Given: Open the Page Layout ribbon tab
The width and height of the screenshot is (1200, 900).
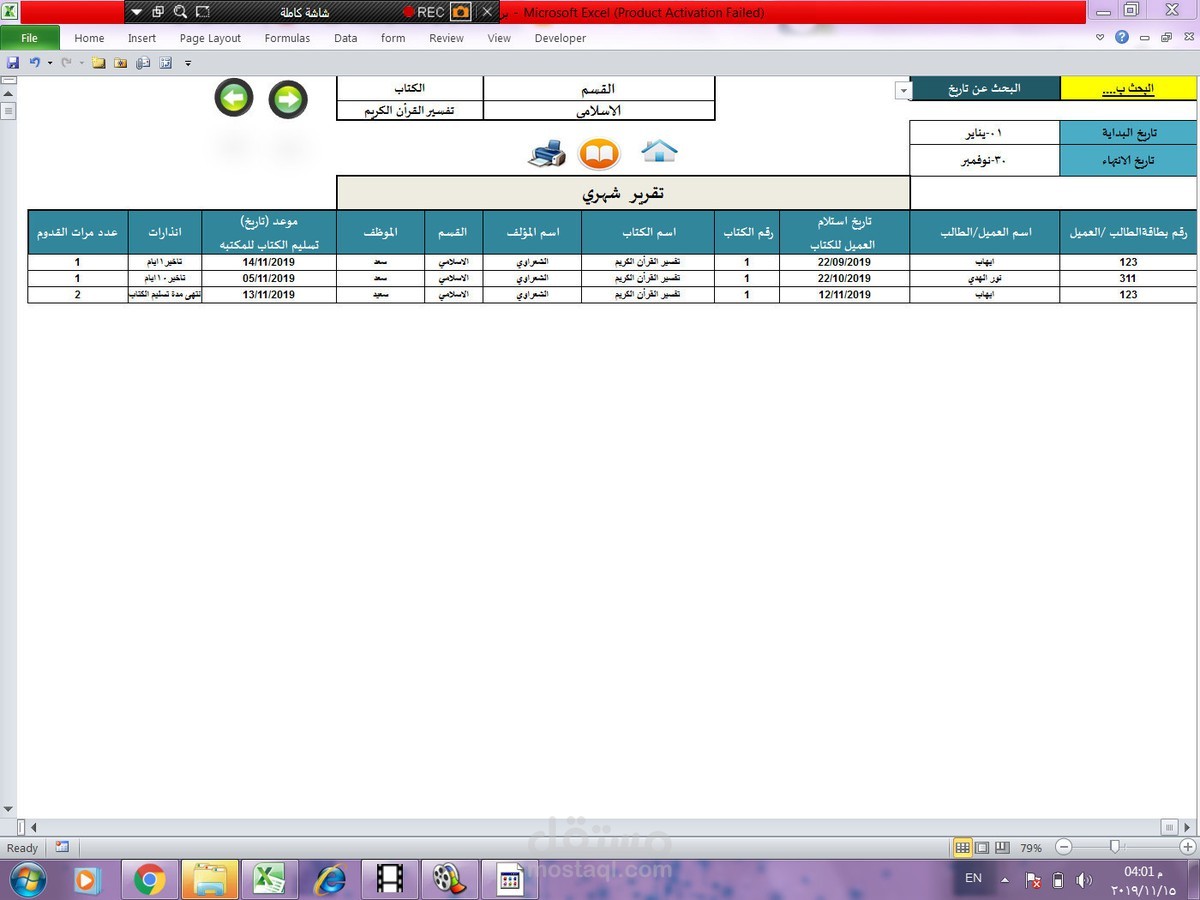Looking at the screenshot, I should [x=210, y=38].
